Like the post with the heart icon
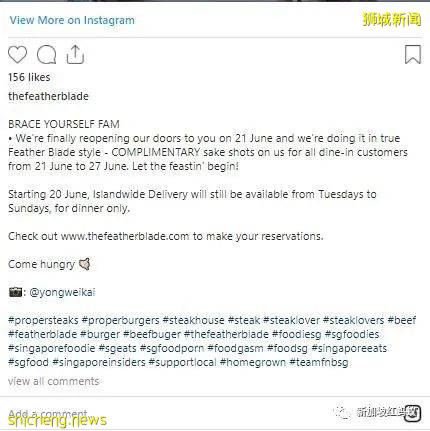The width and height of the screenshot is (430, 431). [x=17, y=55]
